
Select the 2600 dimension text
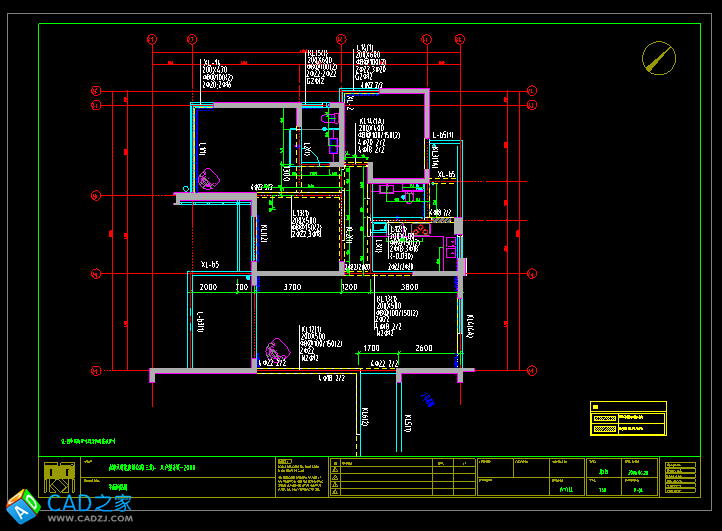click(x=424, y=348)
